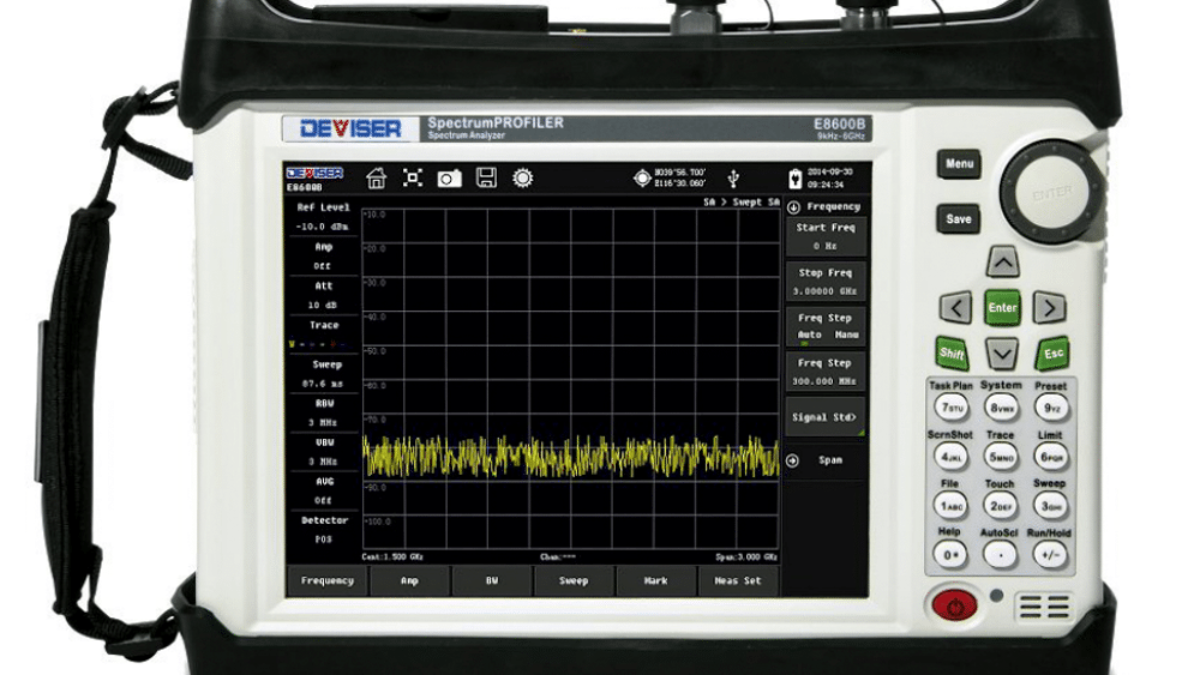Hit the 4 ScrnShot key

coord(951,457)
